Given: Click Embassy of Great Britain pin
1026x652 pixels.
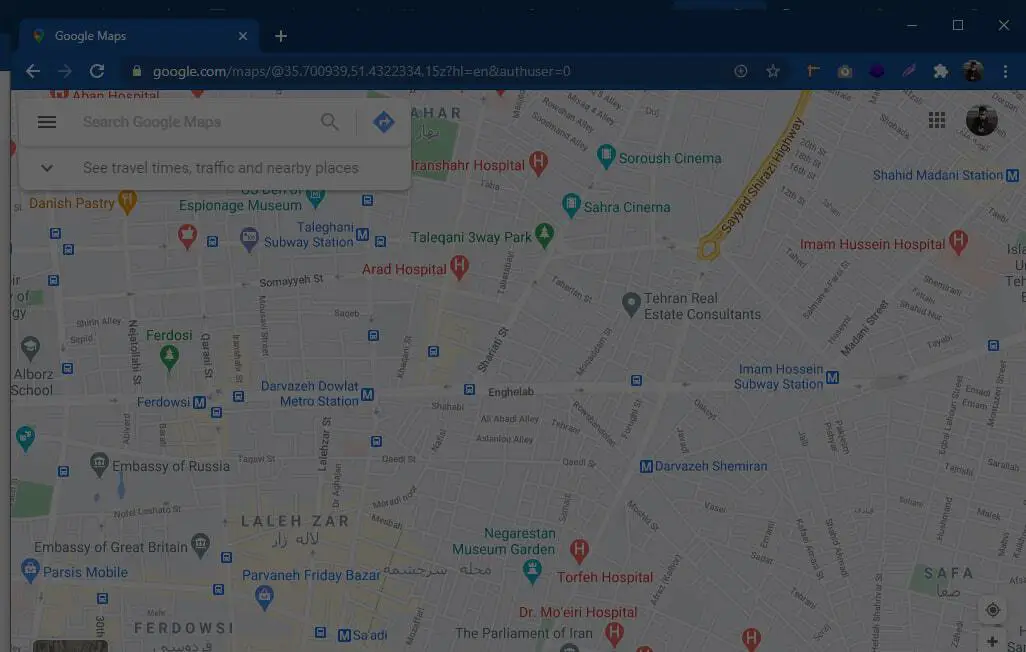Looking at the screenshot, I should 200,545.
